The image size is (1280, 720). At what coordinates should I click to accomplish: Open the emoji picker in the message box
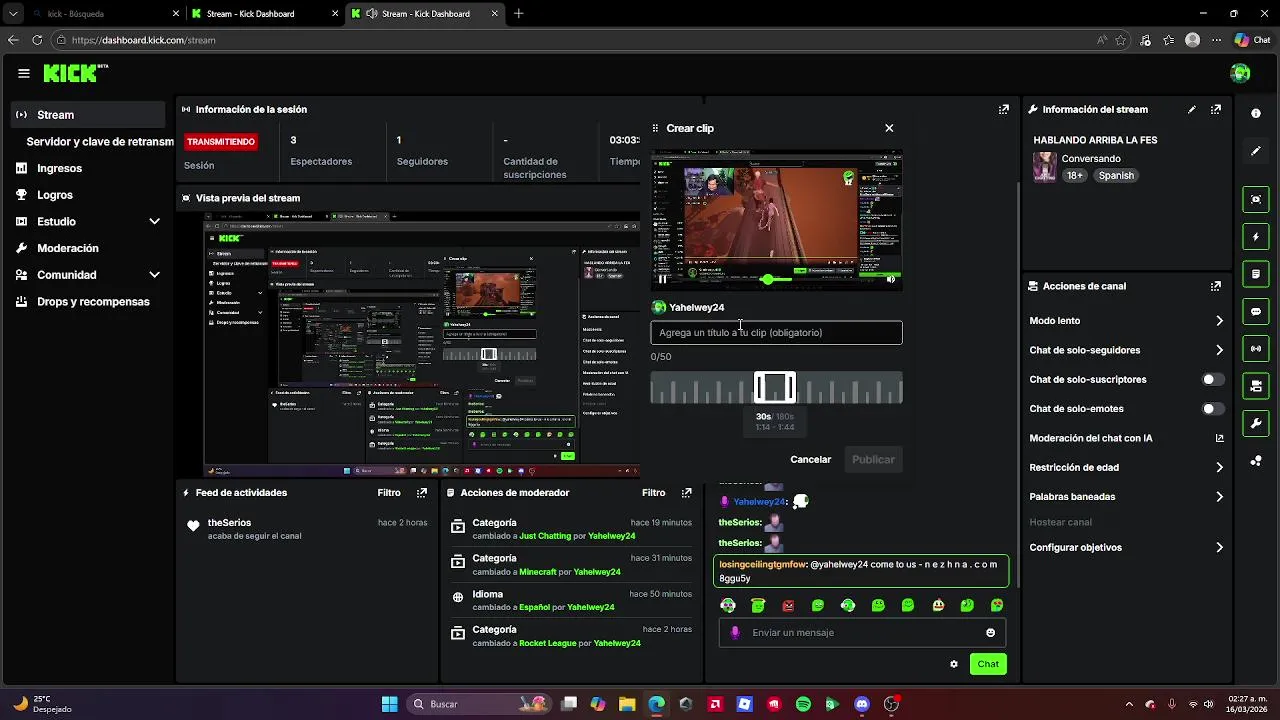pyautogui.click(x=991, y=633)
